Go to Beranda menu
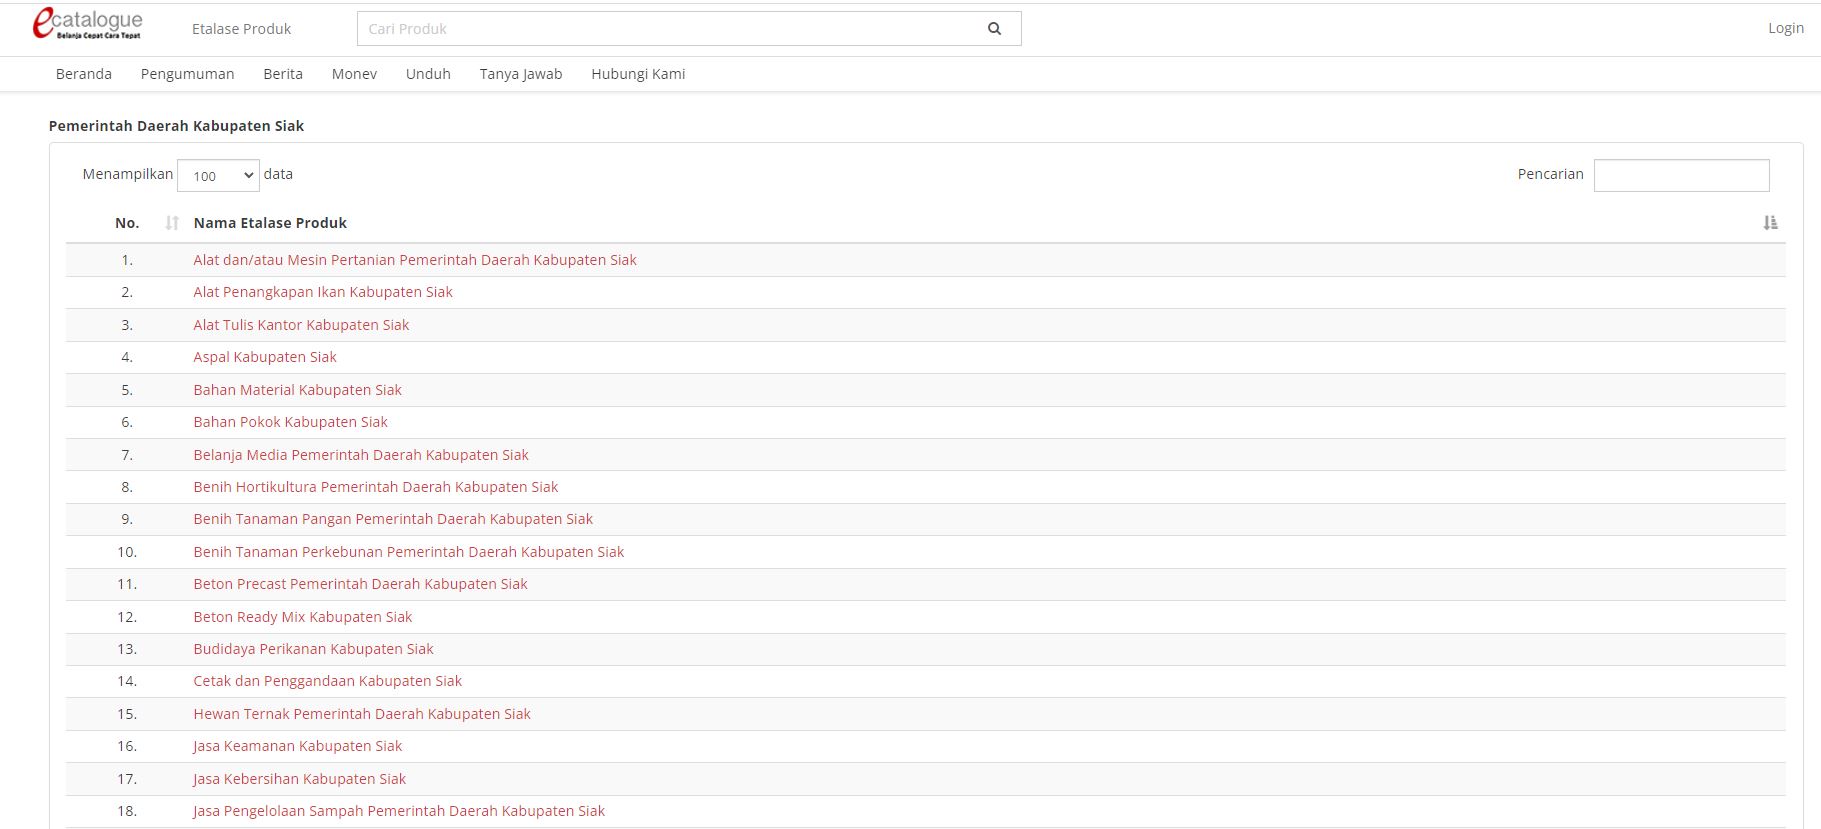1821x829 pixels. tap(84, 74)
